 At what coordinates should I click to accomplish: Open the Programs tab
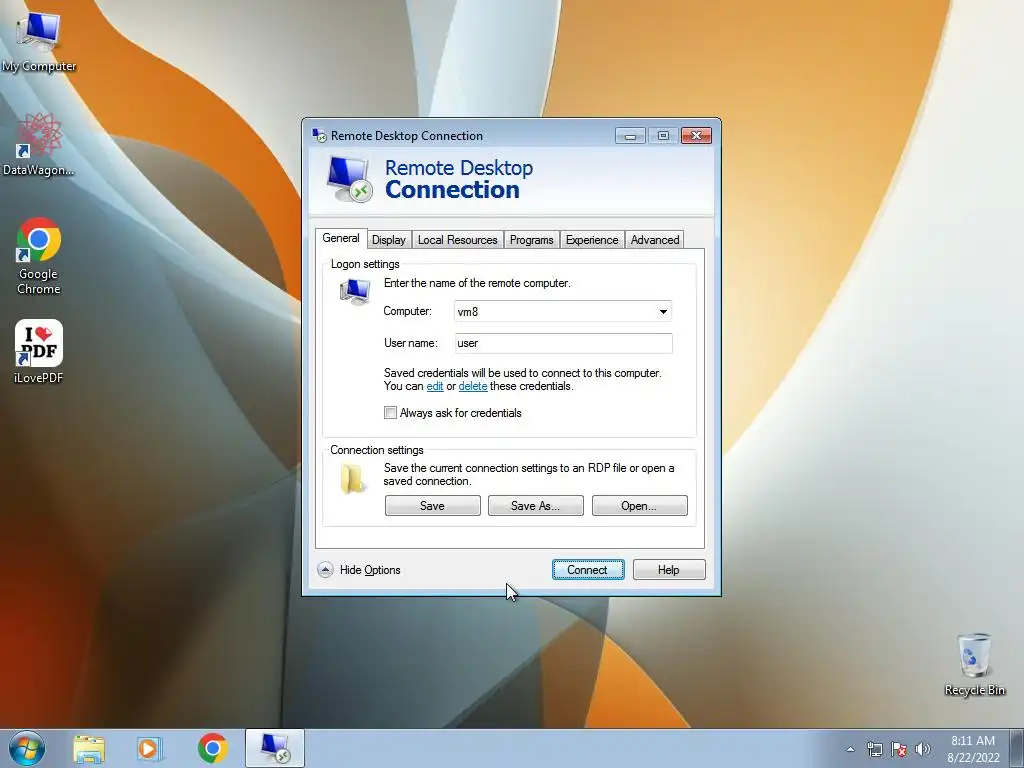[532, 240]
